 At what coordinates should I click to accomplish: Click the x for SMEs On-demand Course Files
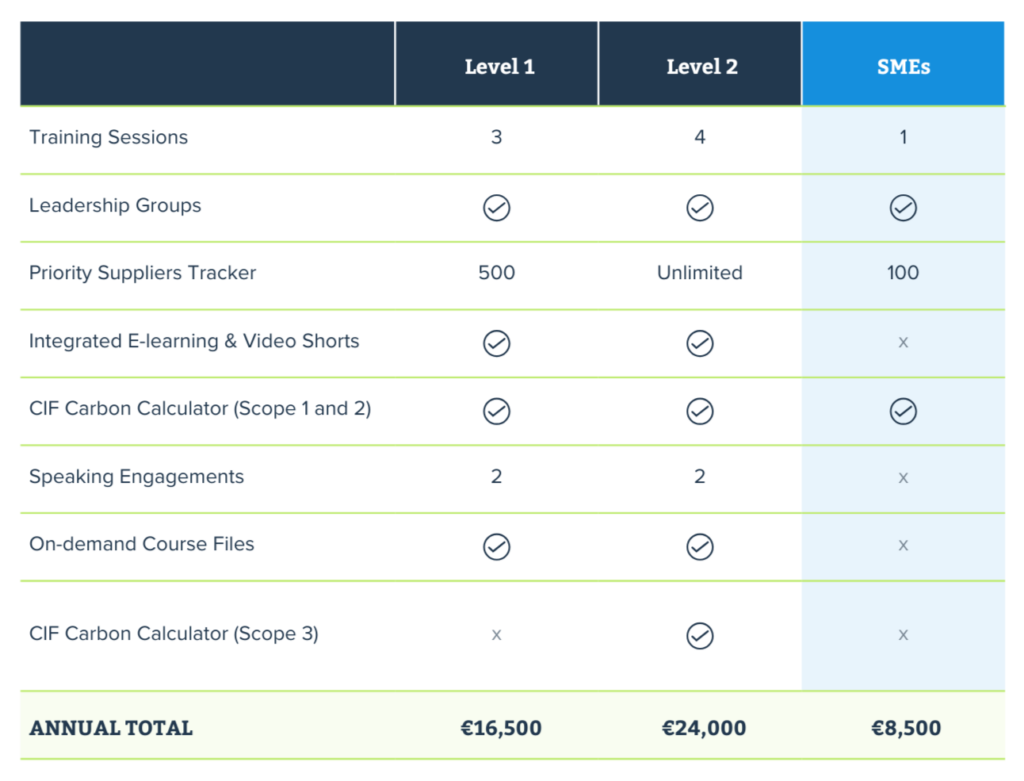point(903,545)
